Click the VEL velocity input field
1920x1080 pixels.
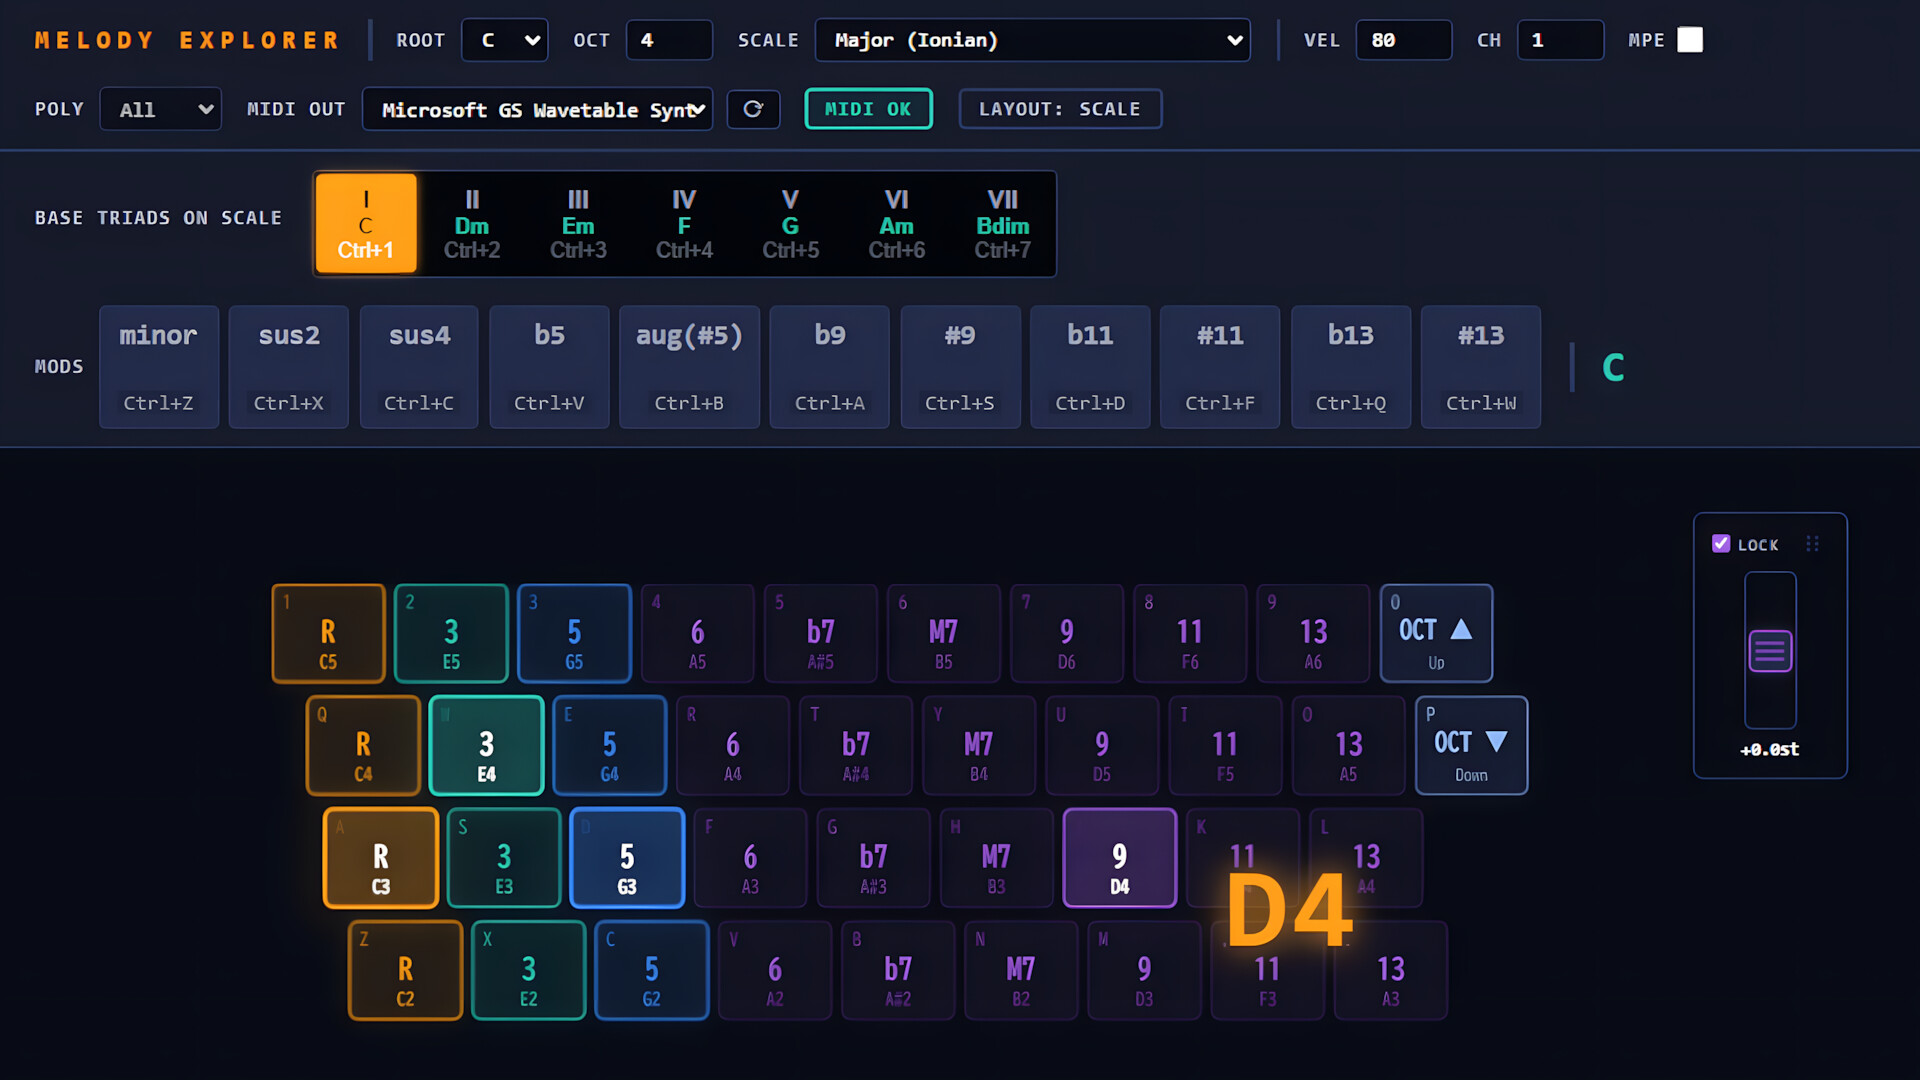[x=1403, y=40]
